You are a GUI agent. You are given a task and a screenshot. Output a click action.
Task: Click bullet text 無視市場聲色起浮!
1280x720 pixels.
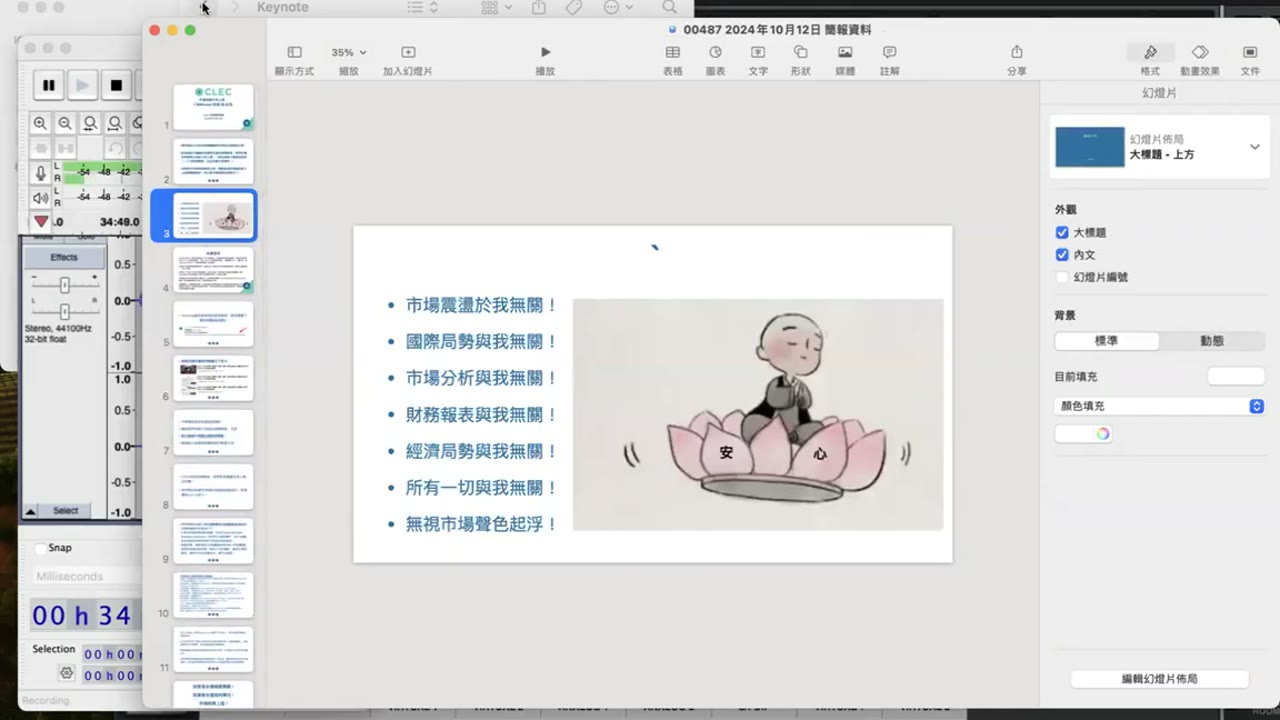coord(481,524)
